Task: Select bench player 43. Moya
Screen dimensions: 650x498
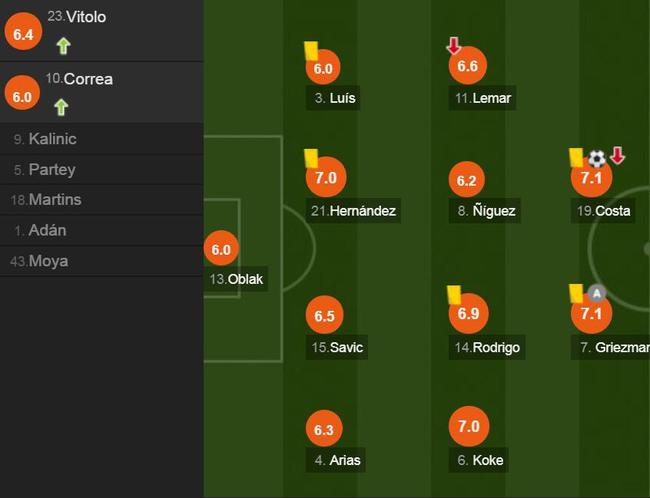Action: tap(102, 261)
